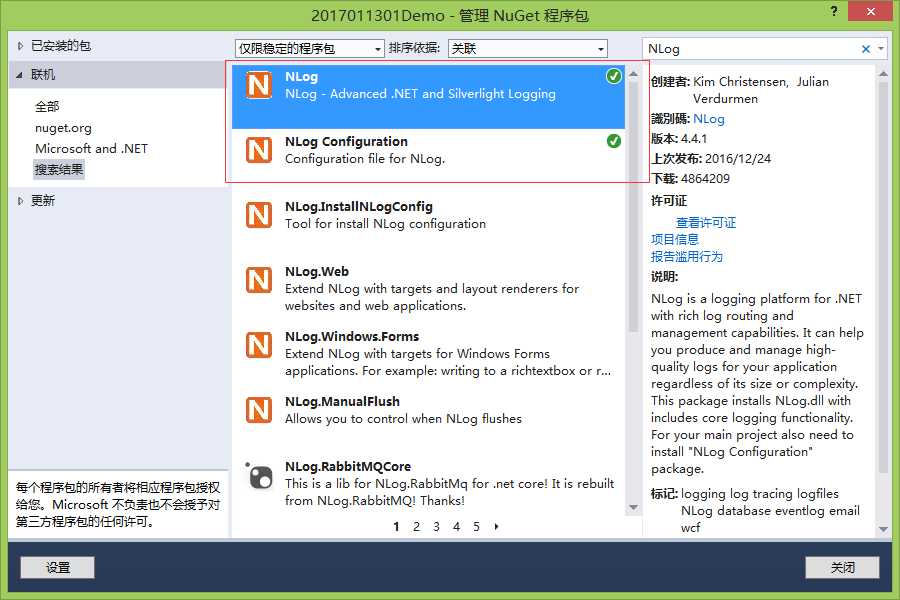Screen dimensions: 900x600
Task: Go to results page 2
Action: [x=417, y=527]
